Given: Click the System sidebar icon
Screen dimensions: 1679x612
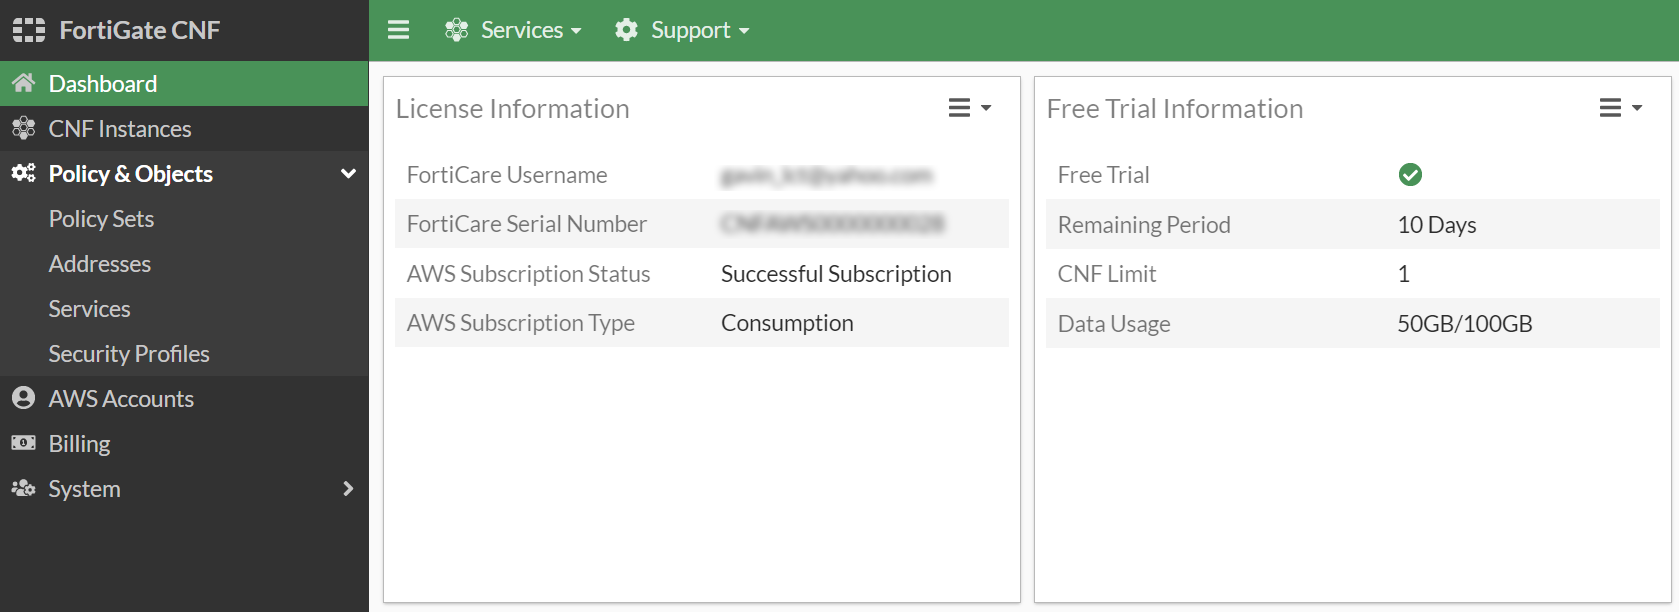Looking at the screenshot, I should pos(24,488).
